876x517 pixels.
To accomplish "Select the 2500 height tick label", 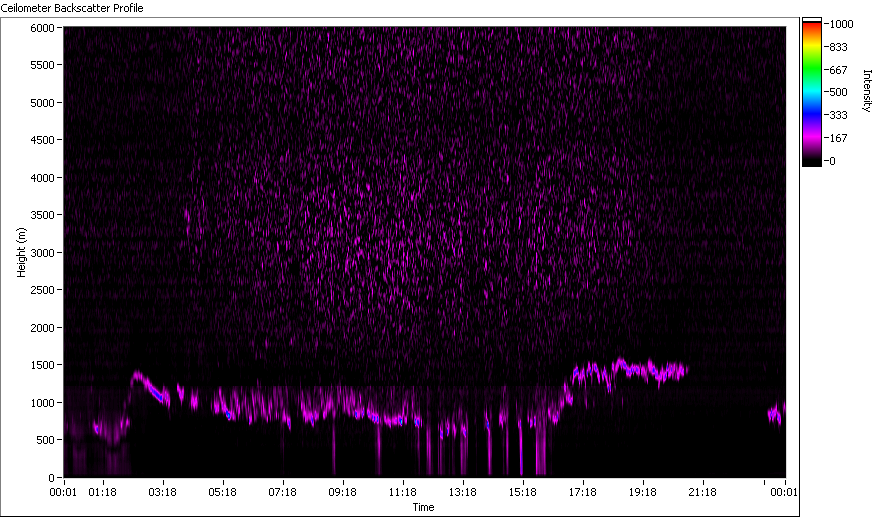I will 42,290.
